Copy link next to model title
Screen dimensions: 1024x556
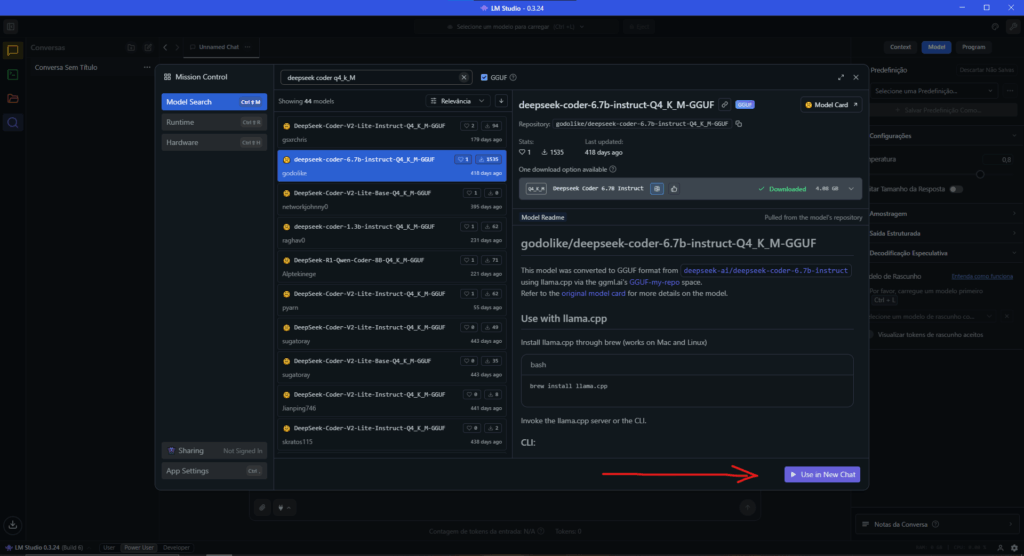(x=724, y=104)
